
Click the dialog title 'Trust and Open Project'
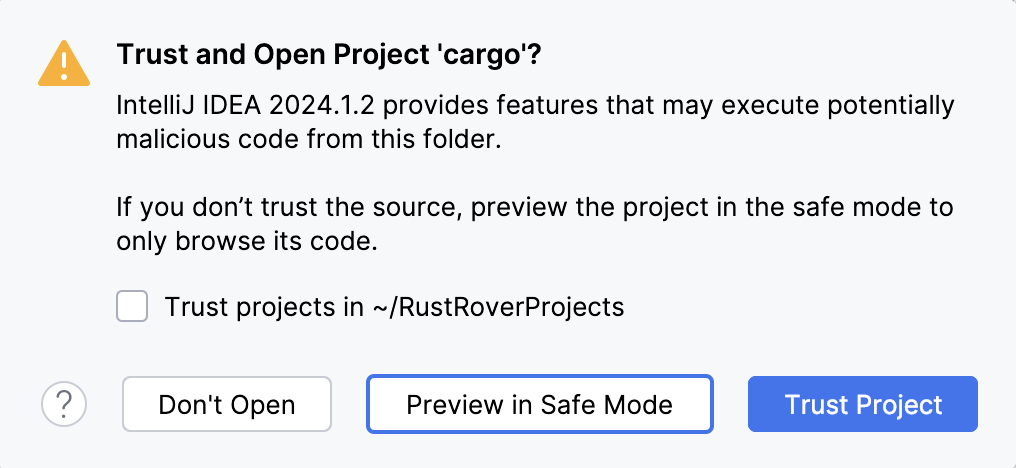pyautogui.click(x=260, y=54)
